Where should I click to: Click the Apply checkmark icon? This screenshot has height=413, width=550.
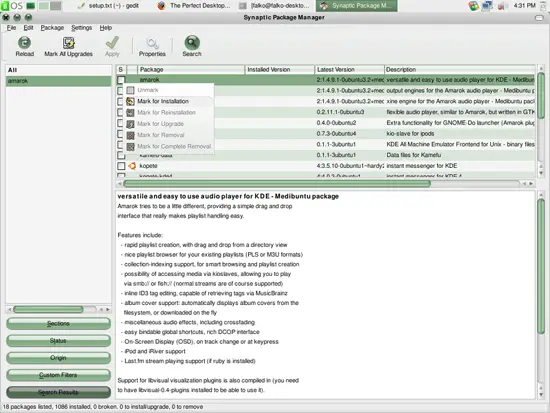pos(112,43)
